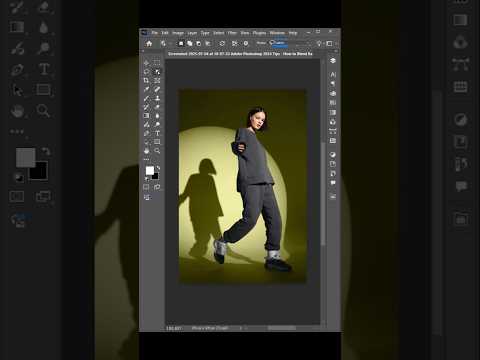
Task: Open the Layer menu
Action: pyautogui.click(x=192, y=33)
